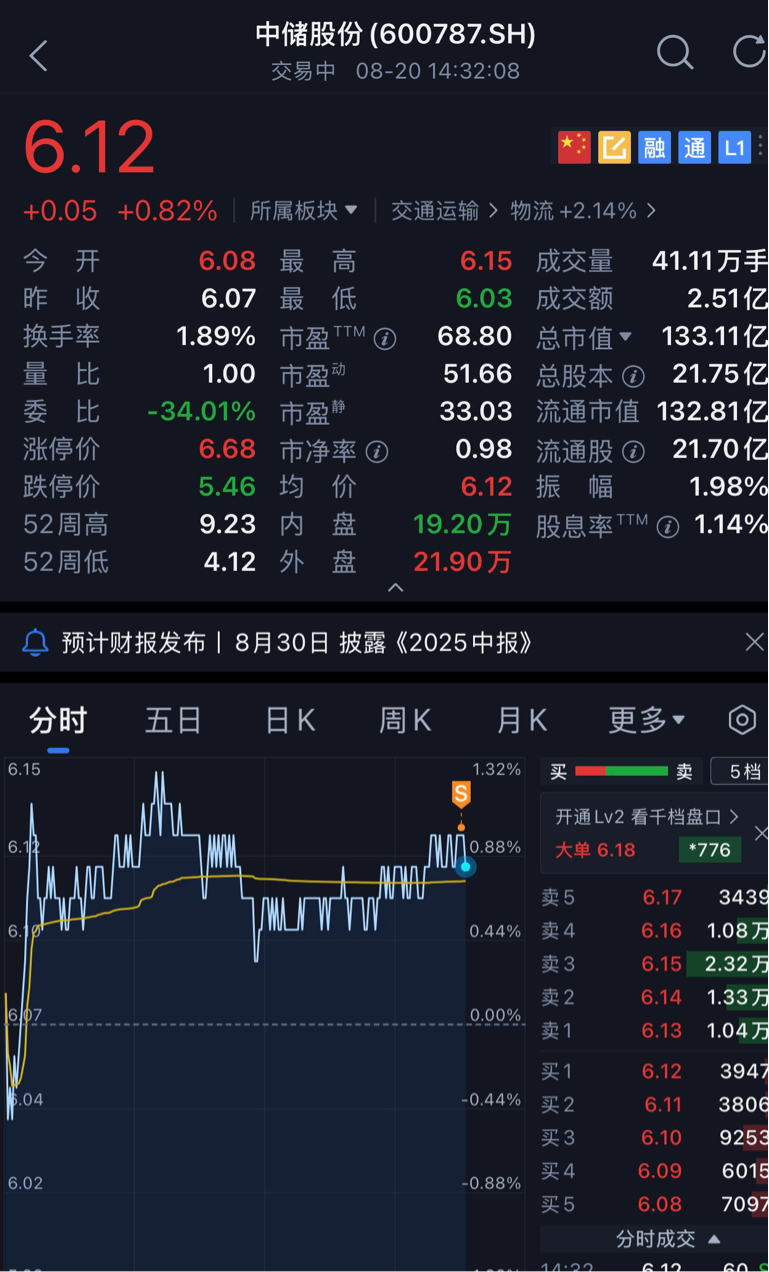The height and width of the screenshot is (1272, 769).
Task: Tap the 成交量 41.11万手 value
Action: coord(710,261)
